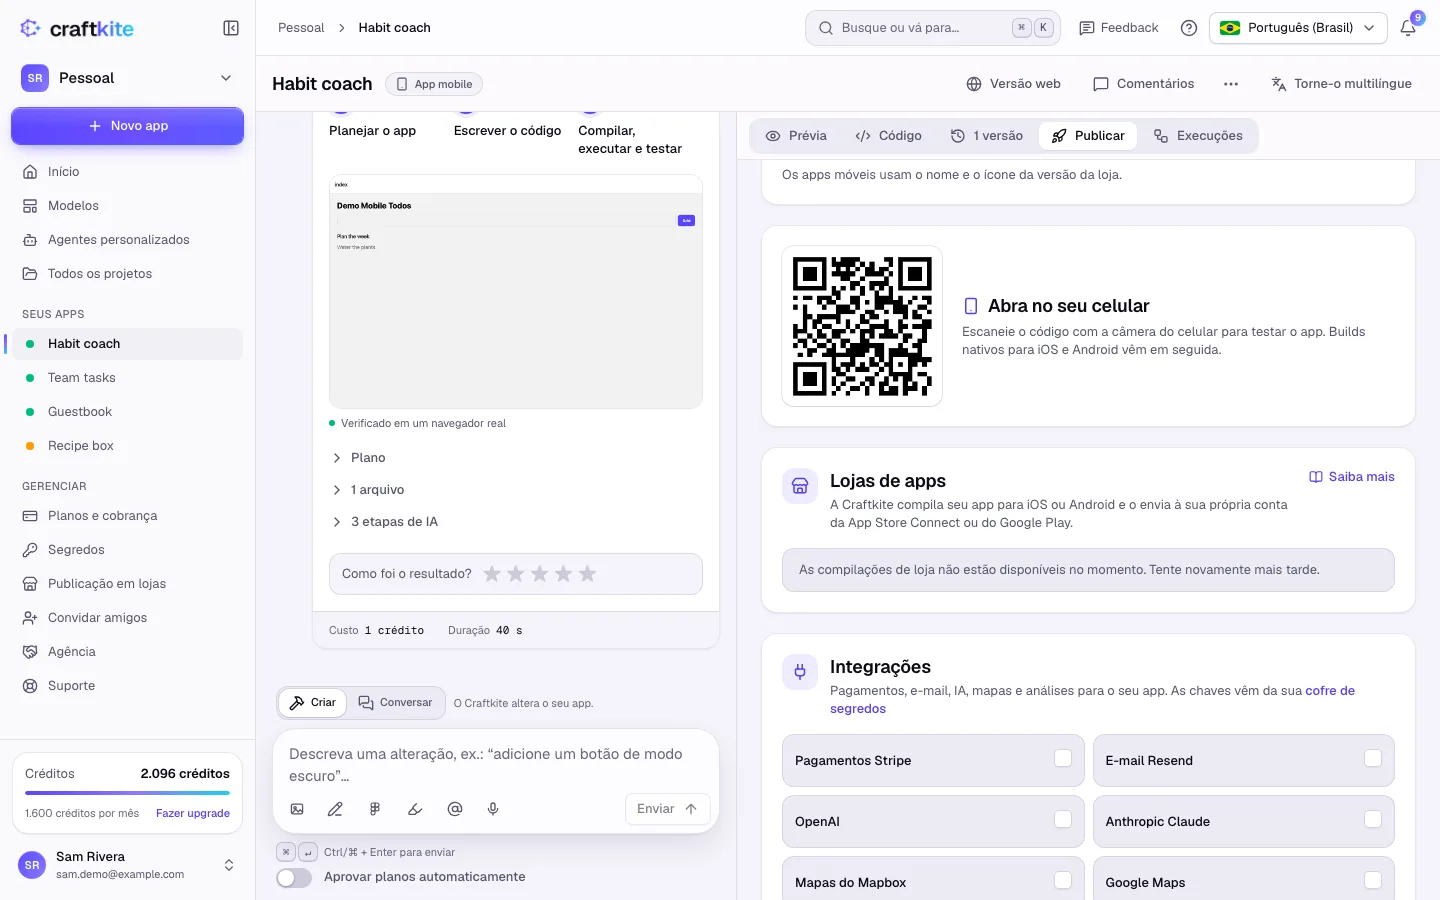Expand the Plano section
This screenshot has height=900, width=1440.
click(358, 458)
